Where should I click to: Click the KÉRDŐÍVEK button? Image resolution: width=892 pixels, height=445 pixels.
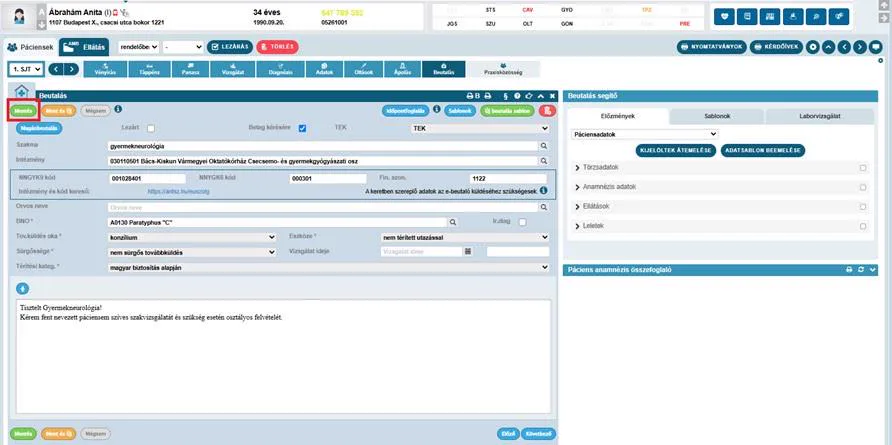click(x=777, y=47)
